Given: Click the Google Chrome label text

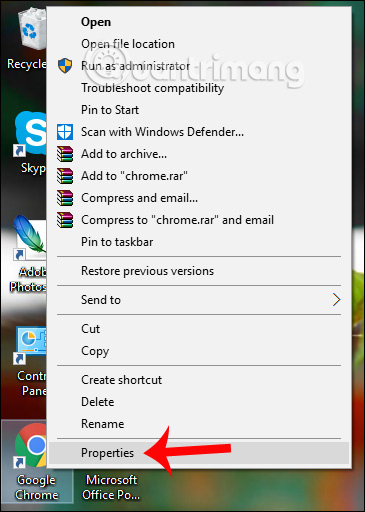Looking at the screenshot, I should coord(37,487).
